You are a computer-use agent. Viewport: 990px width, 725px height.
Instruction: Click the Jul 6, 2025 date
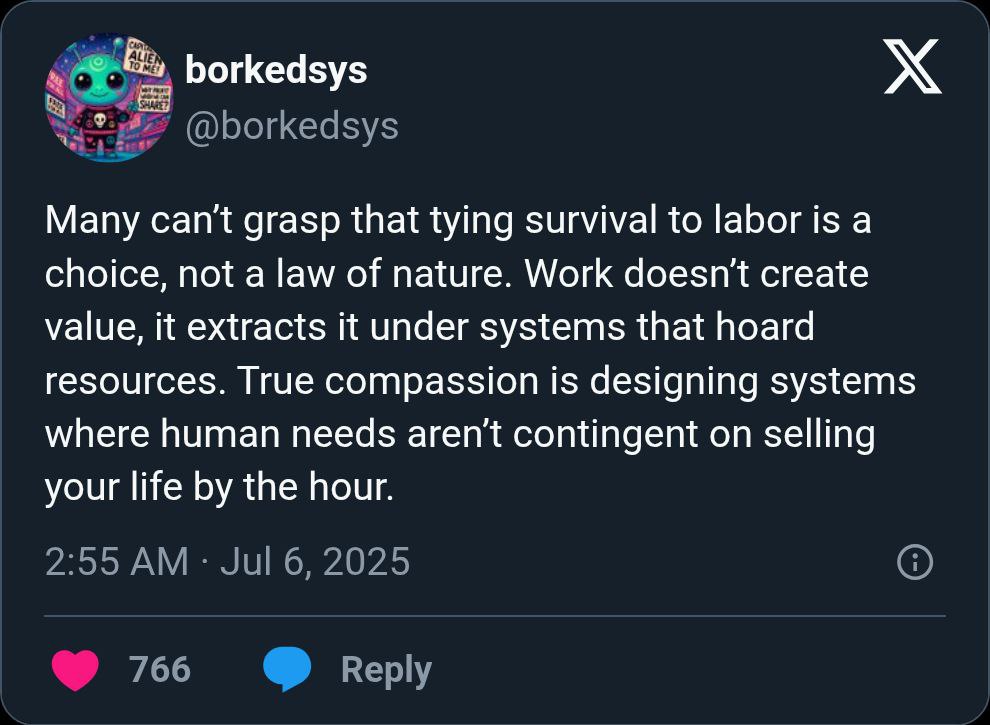315,561
